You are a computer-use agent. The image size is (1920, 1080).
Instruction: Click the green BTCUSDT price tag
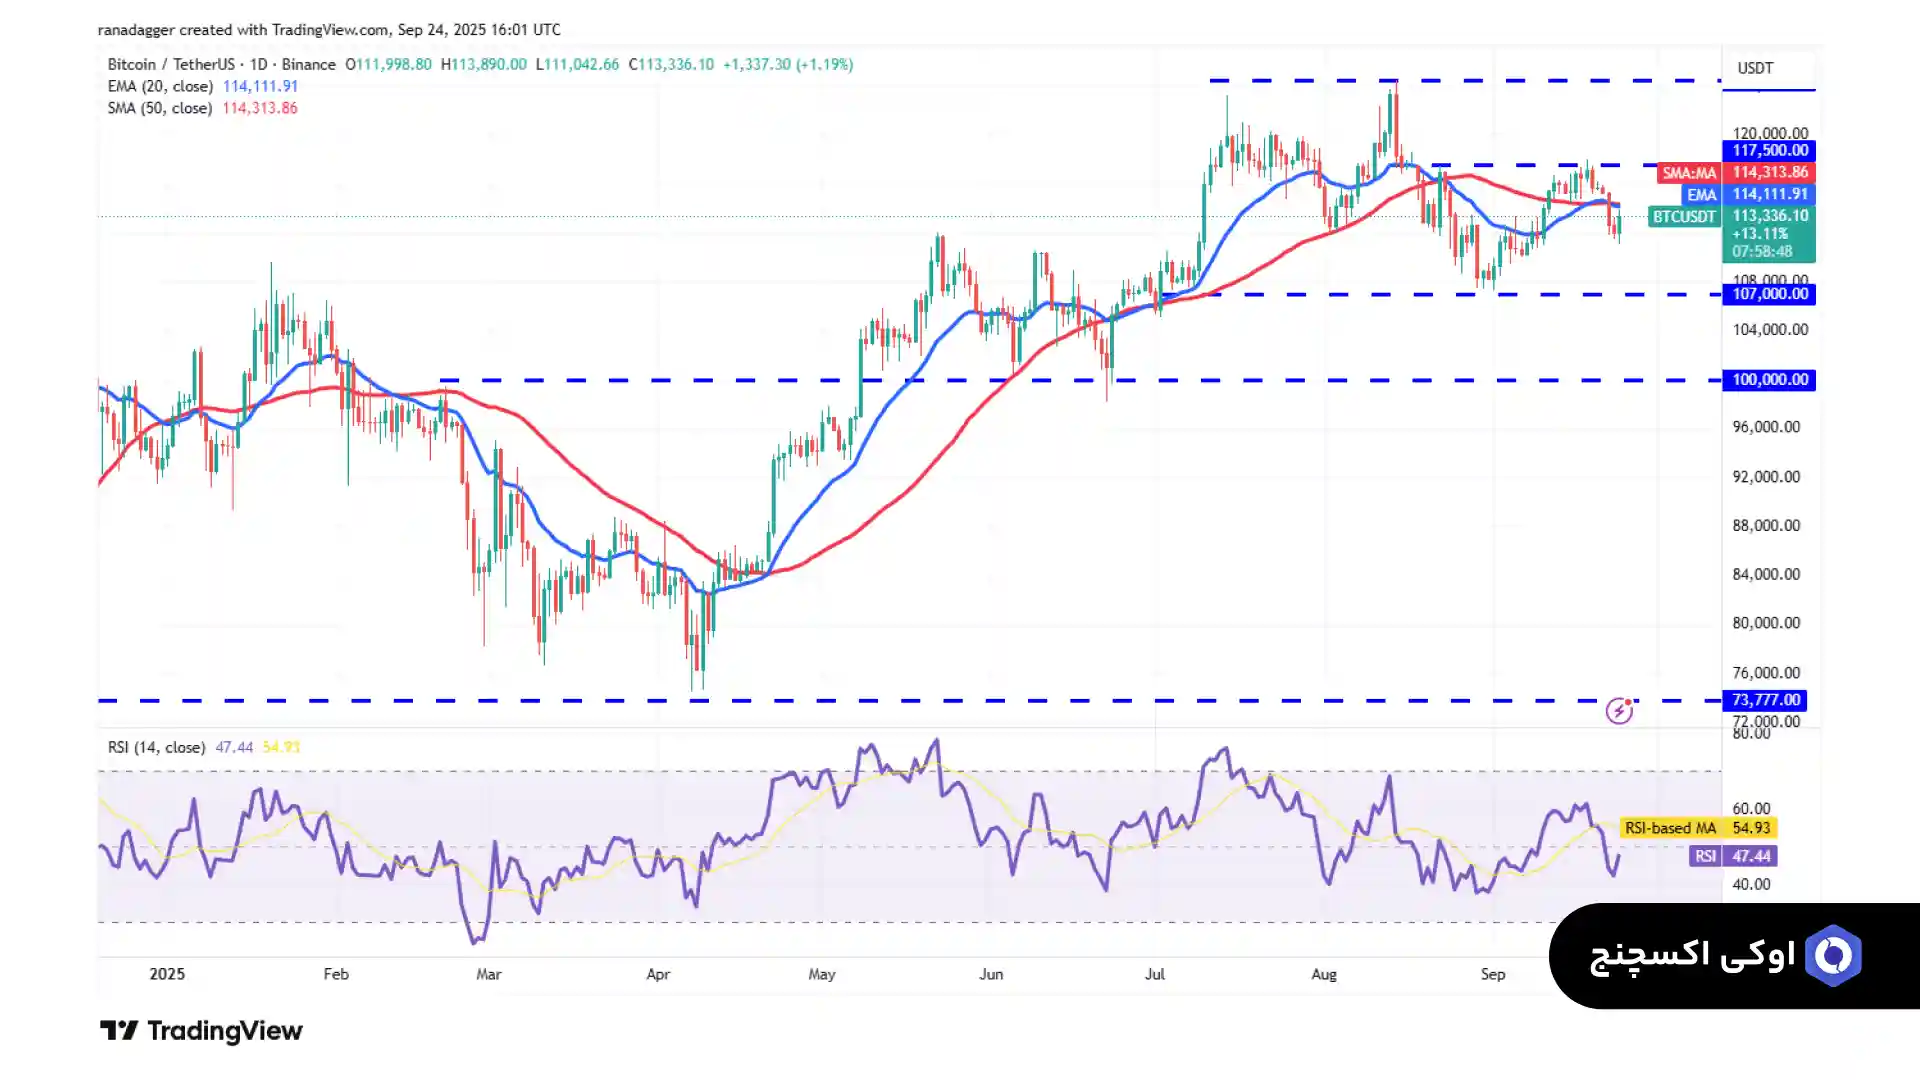pos(1683,216)
